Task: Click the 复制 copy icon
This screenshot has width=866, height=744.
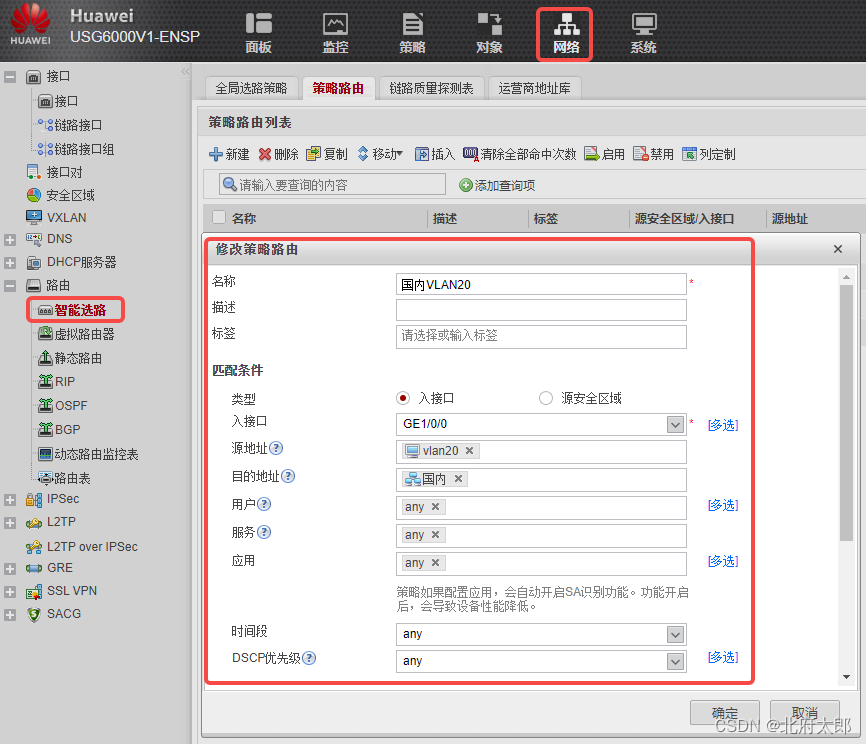Action: 313,154
